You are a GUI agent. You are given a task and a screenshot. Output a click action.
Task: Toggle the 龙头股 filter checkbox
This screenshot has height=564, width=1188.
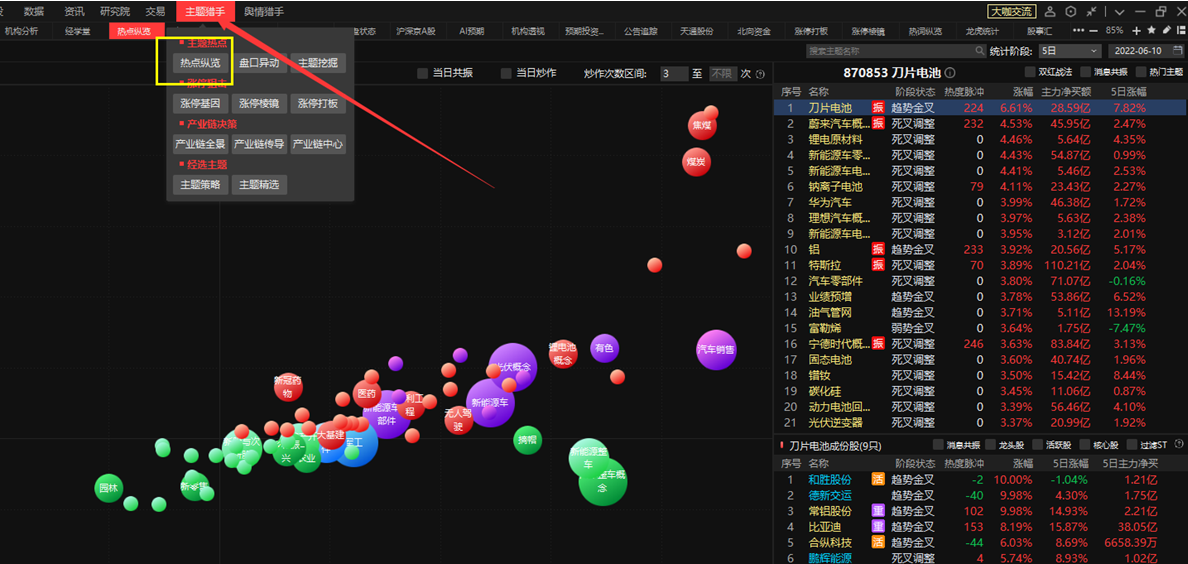tap(991, 445)
